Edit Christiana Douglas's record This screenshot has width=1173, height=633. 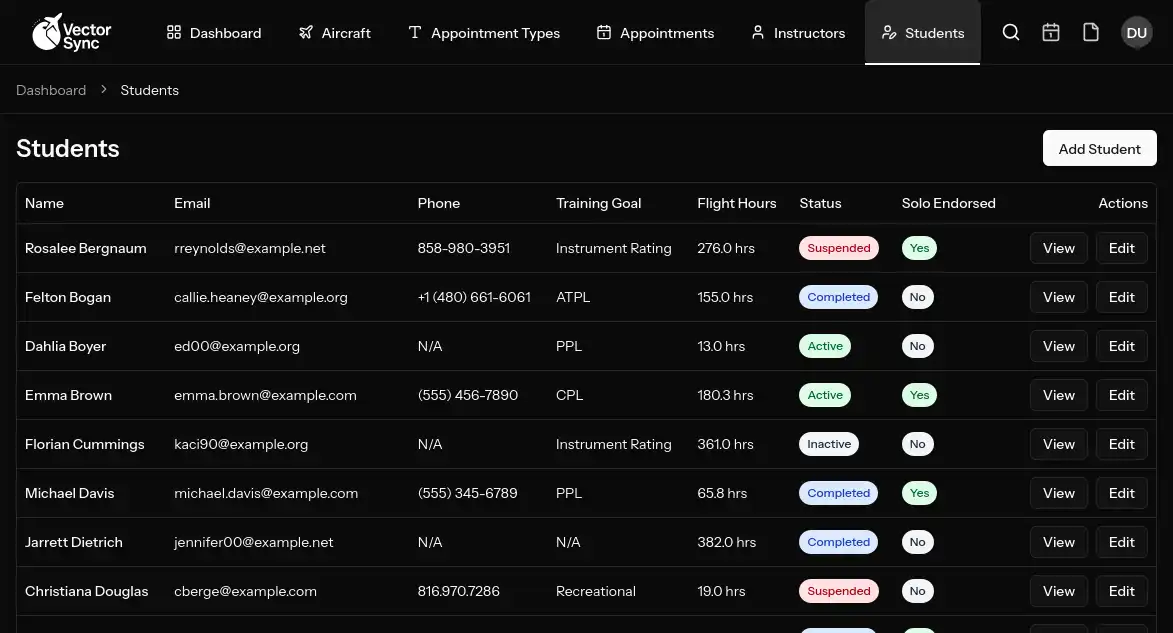(1121, 590)
